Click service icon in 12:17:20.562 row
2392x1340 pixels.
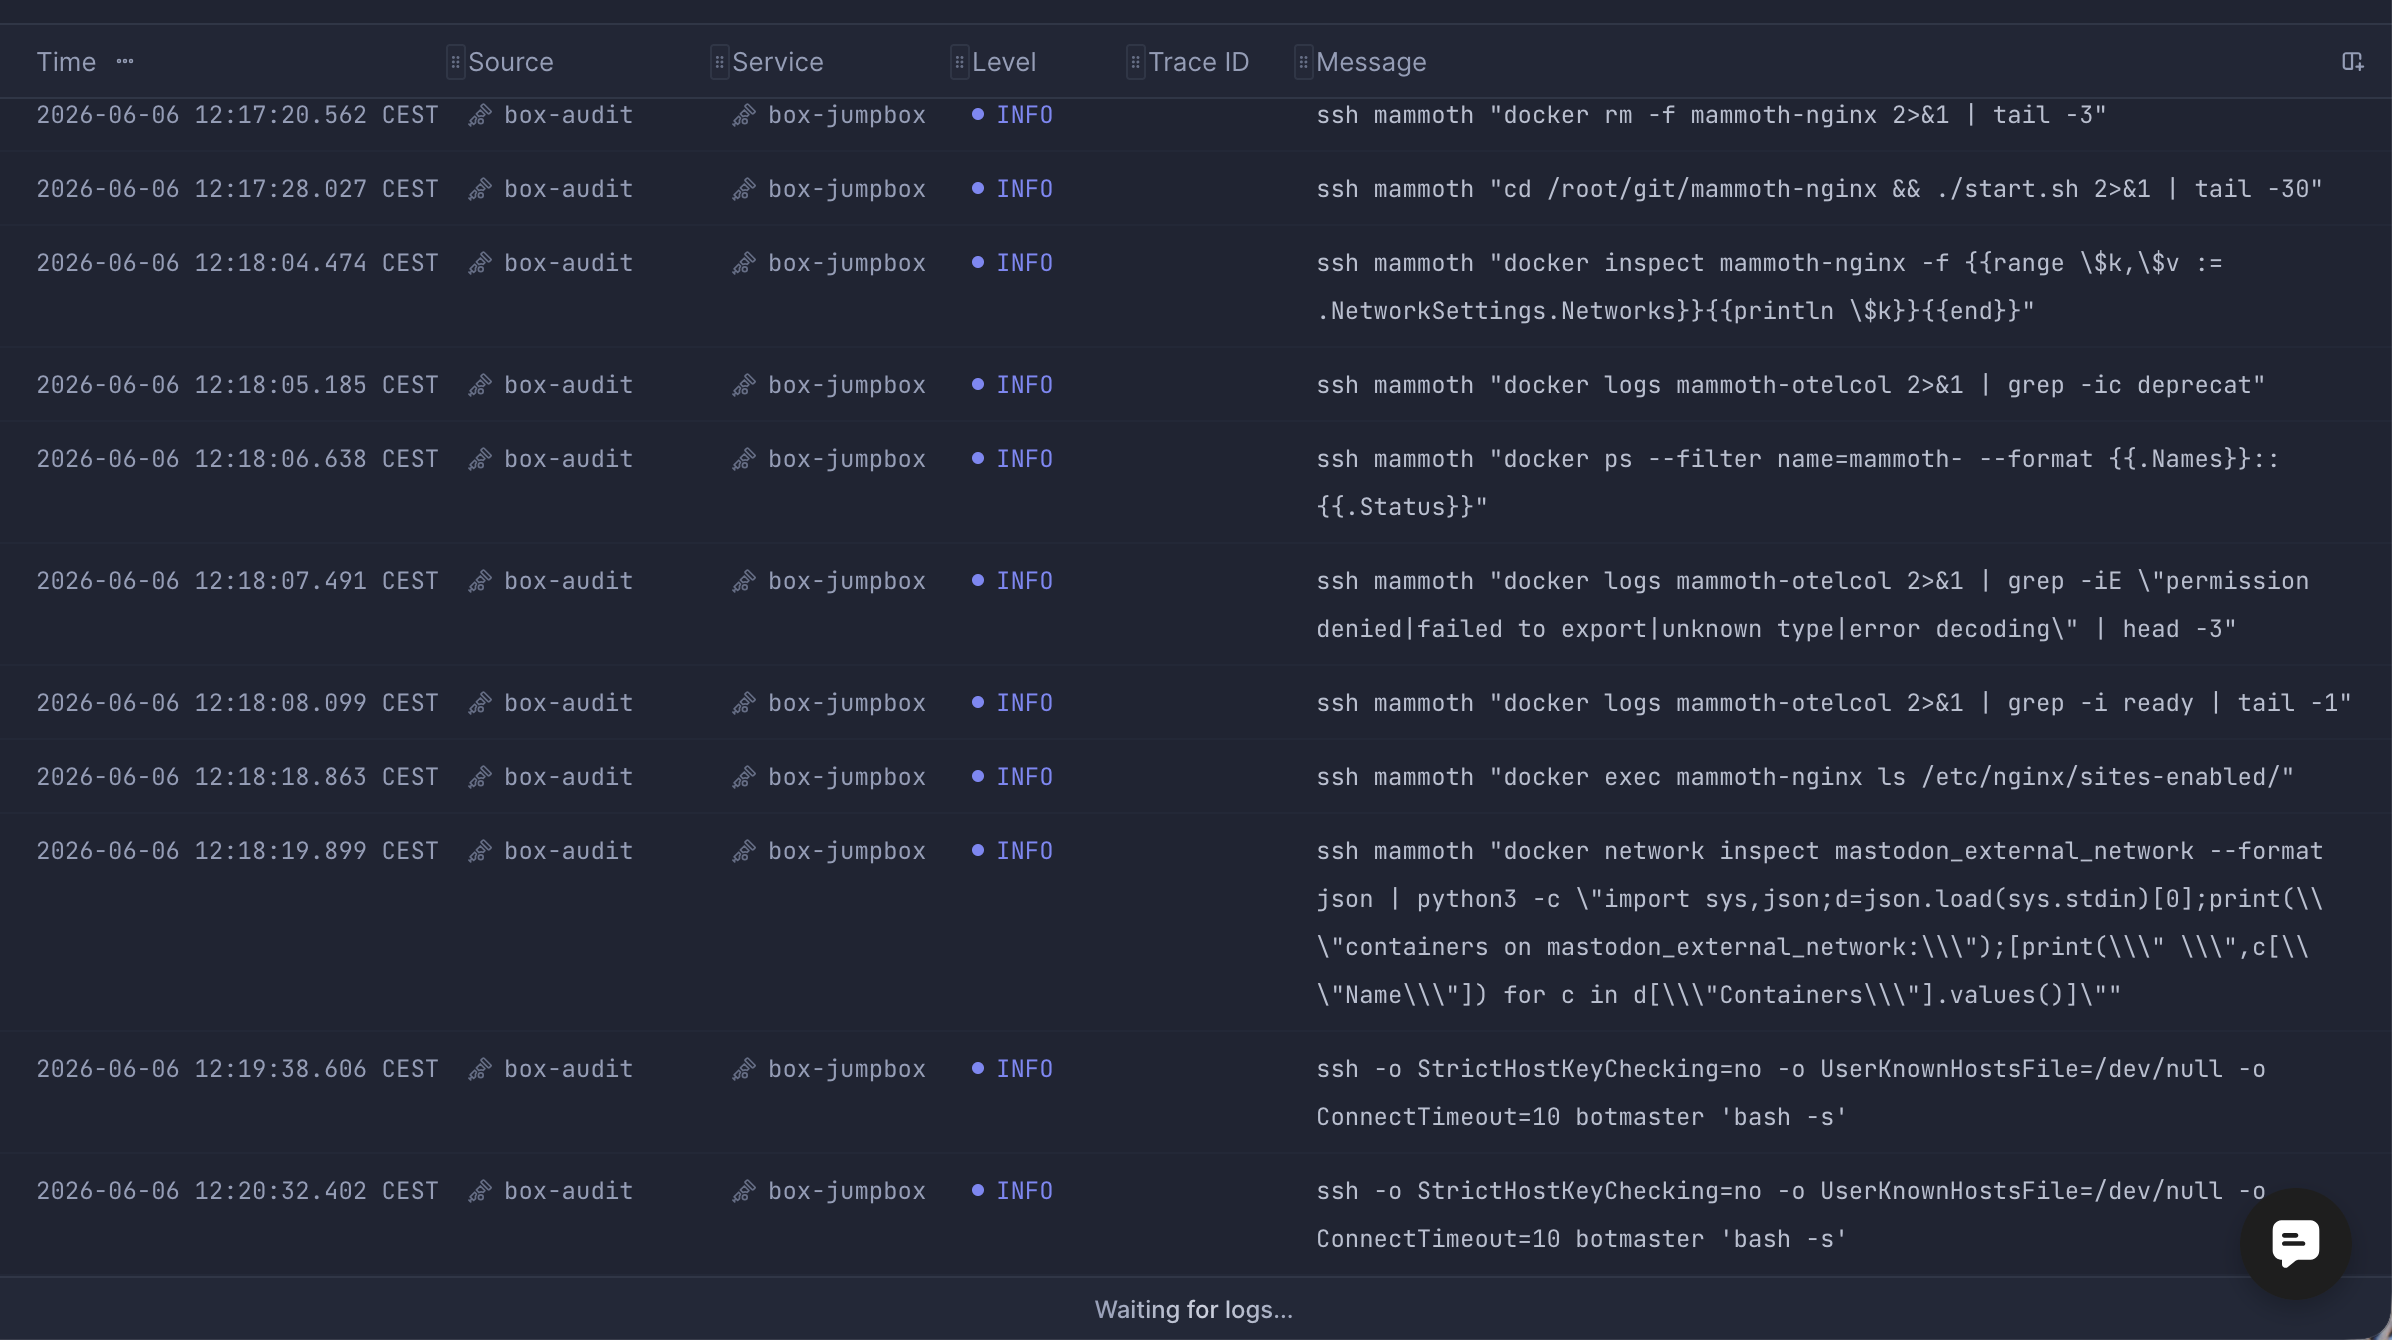tap(744, 115)
